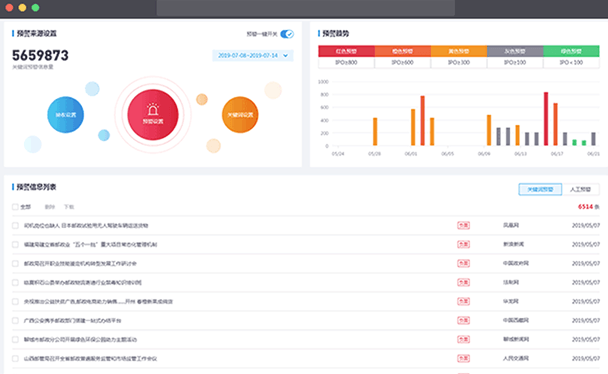Open the headline in the 凤凰网 row
Screen dimensions: 608x374
tap(86, 226)
